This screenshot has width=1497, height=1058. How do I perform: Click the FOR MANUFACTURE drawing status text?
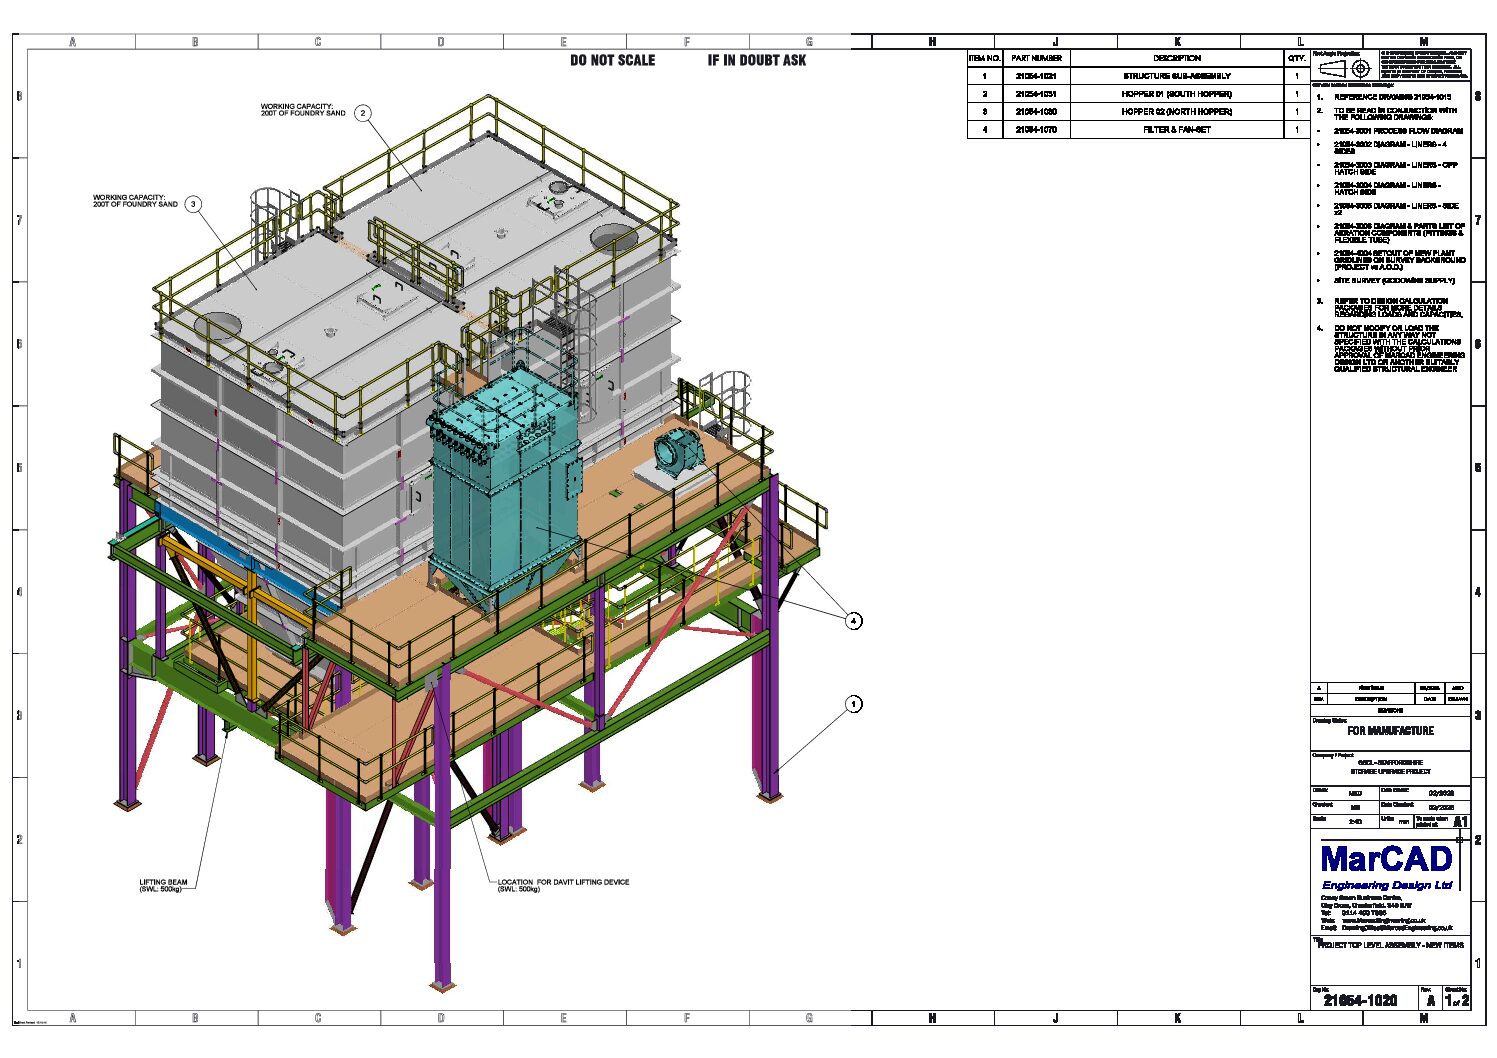pyautogui.click(x=1390, y=731)
